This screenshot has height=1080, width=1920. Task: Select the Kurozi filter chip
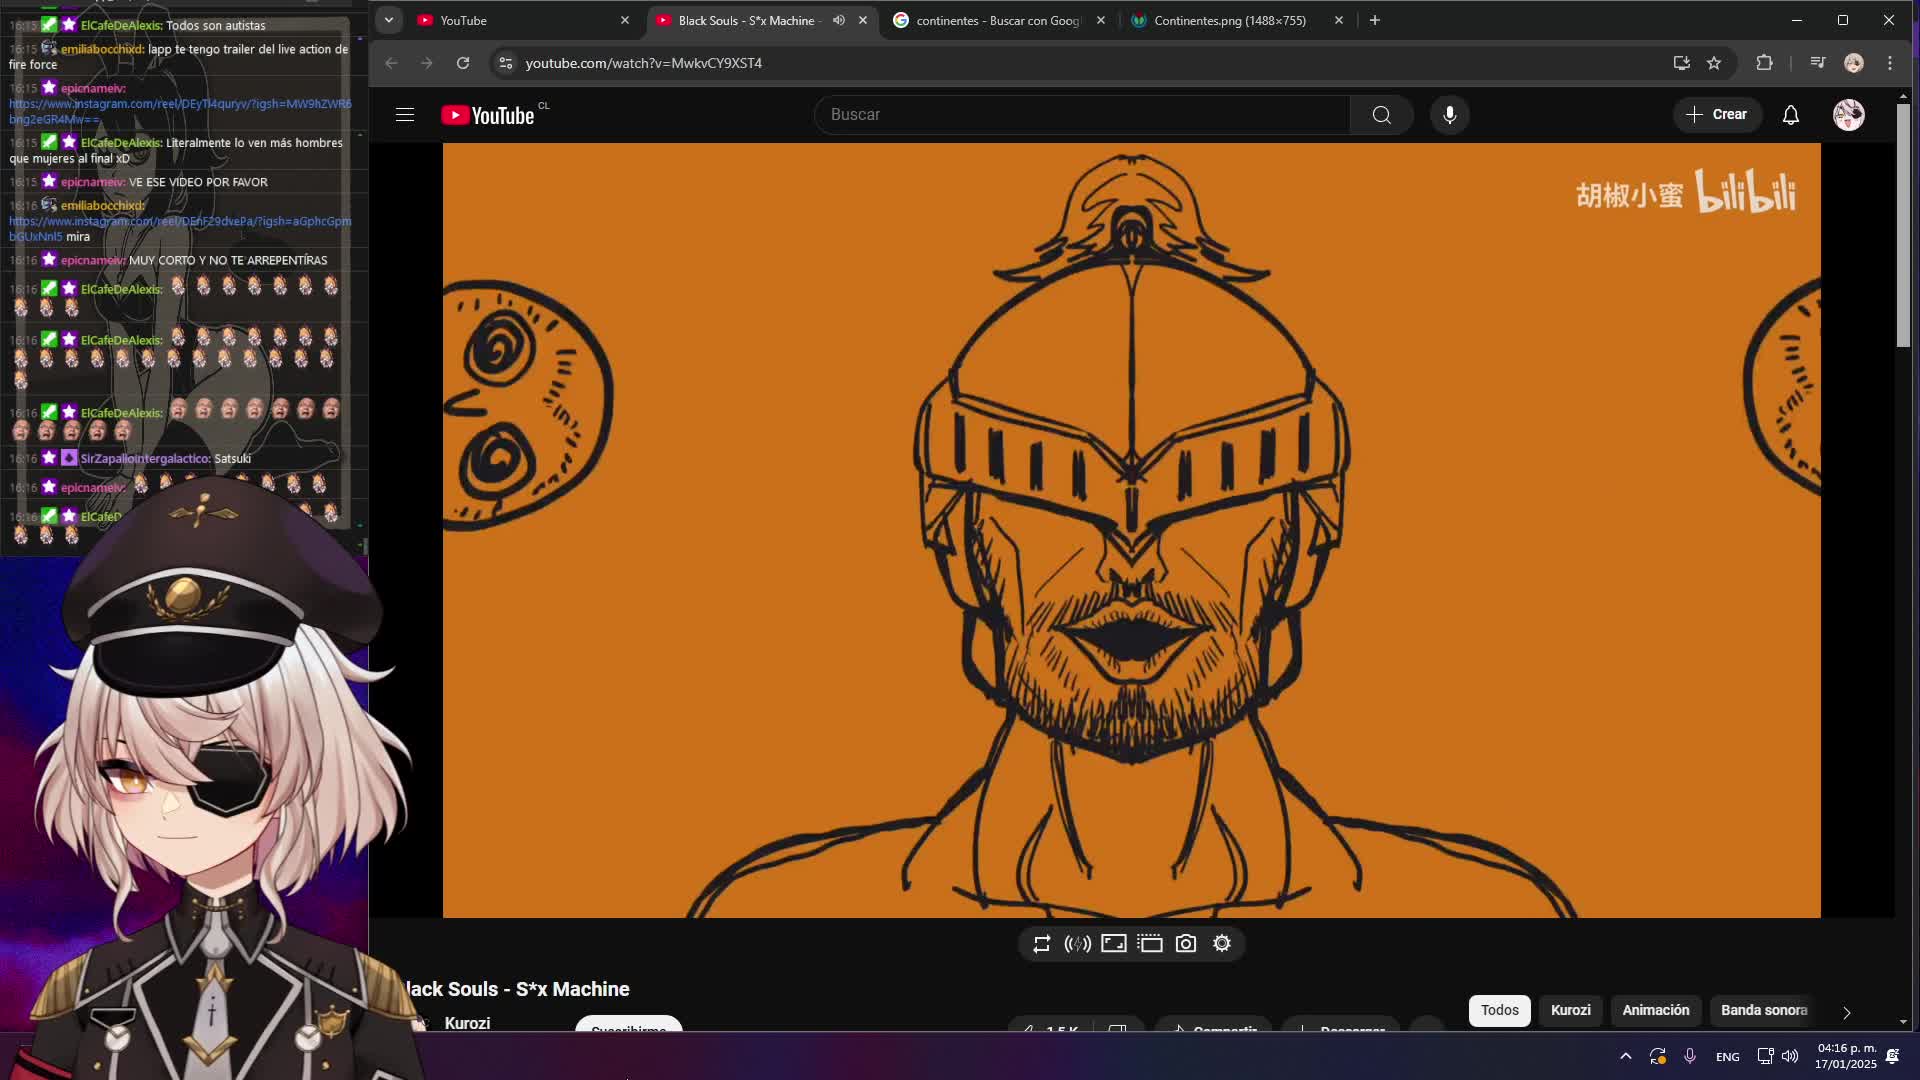coord(1570,1010)
